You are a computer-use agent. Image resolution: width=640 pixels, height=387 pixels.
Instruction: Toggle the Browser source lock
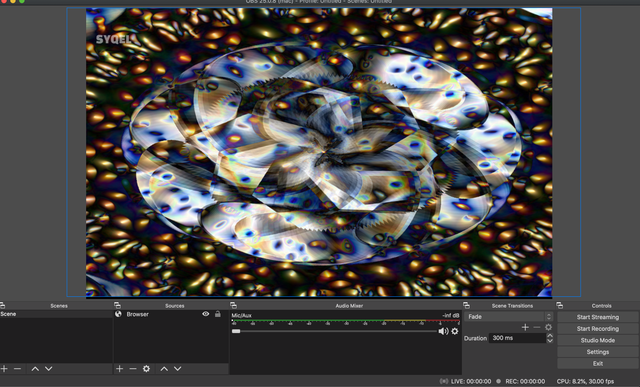[x=218, y=314]
